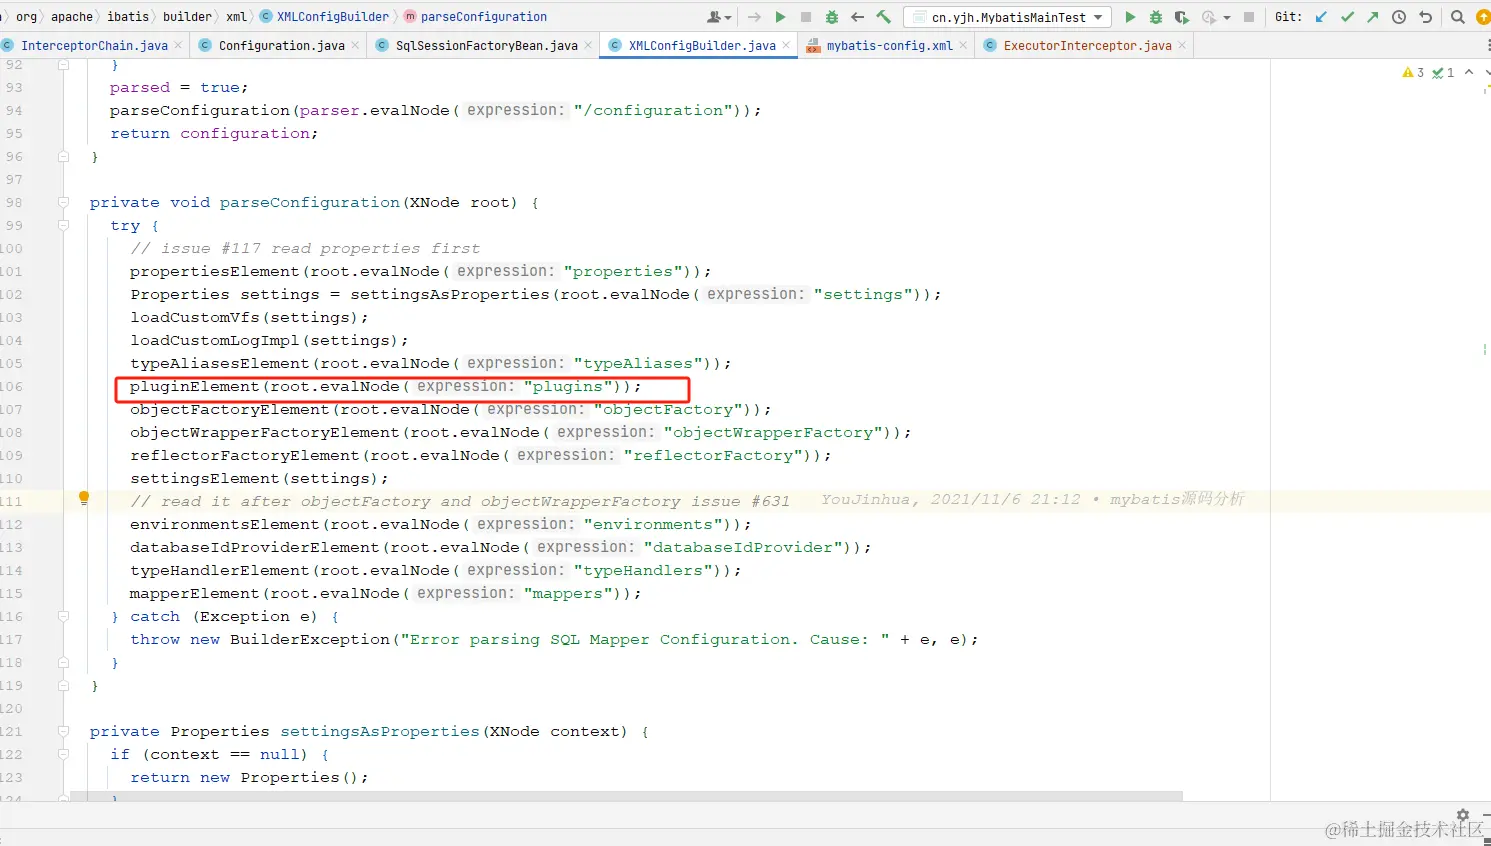Push commits with the green Git arrow

pyautogui.click(x=1373, y=17)
